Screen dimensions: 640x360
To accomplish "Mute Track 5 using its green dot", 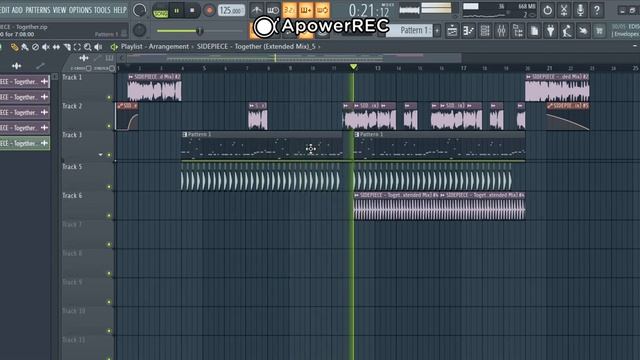I will pyautogui.click(x=109, y=187).
